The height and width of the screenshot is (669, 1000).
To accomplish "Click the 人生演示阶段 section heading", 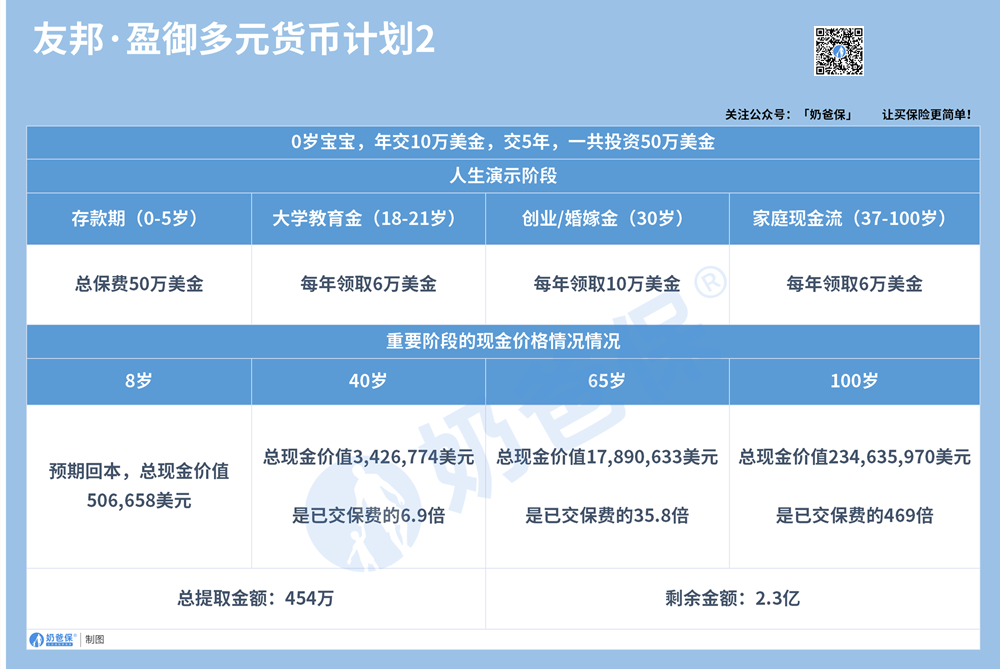I will click(503, 176).
